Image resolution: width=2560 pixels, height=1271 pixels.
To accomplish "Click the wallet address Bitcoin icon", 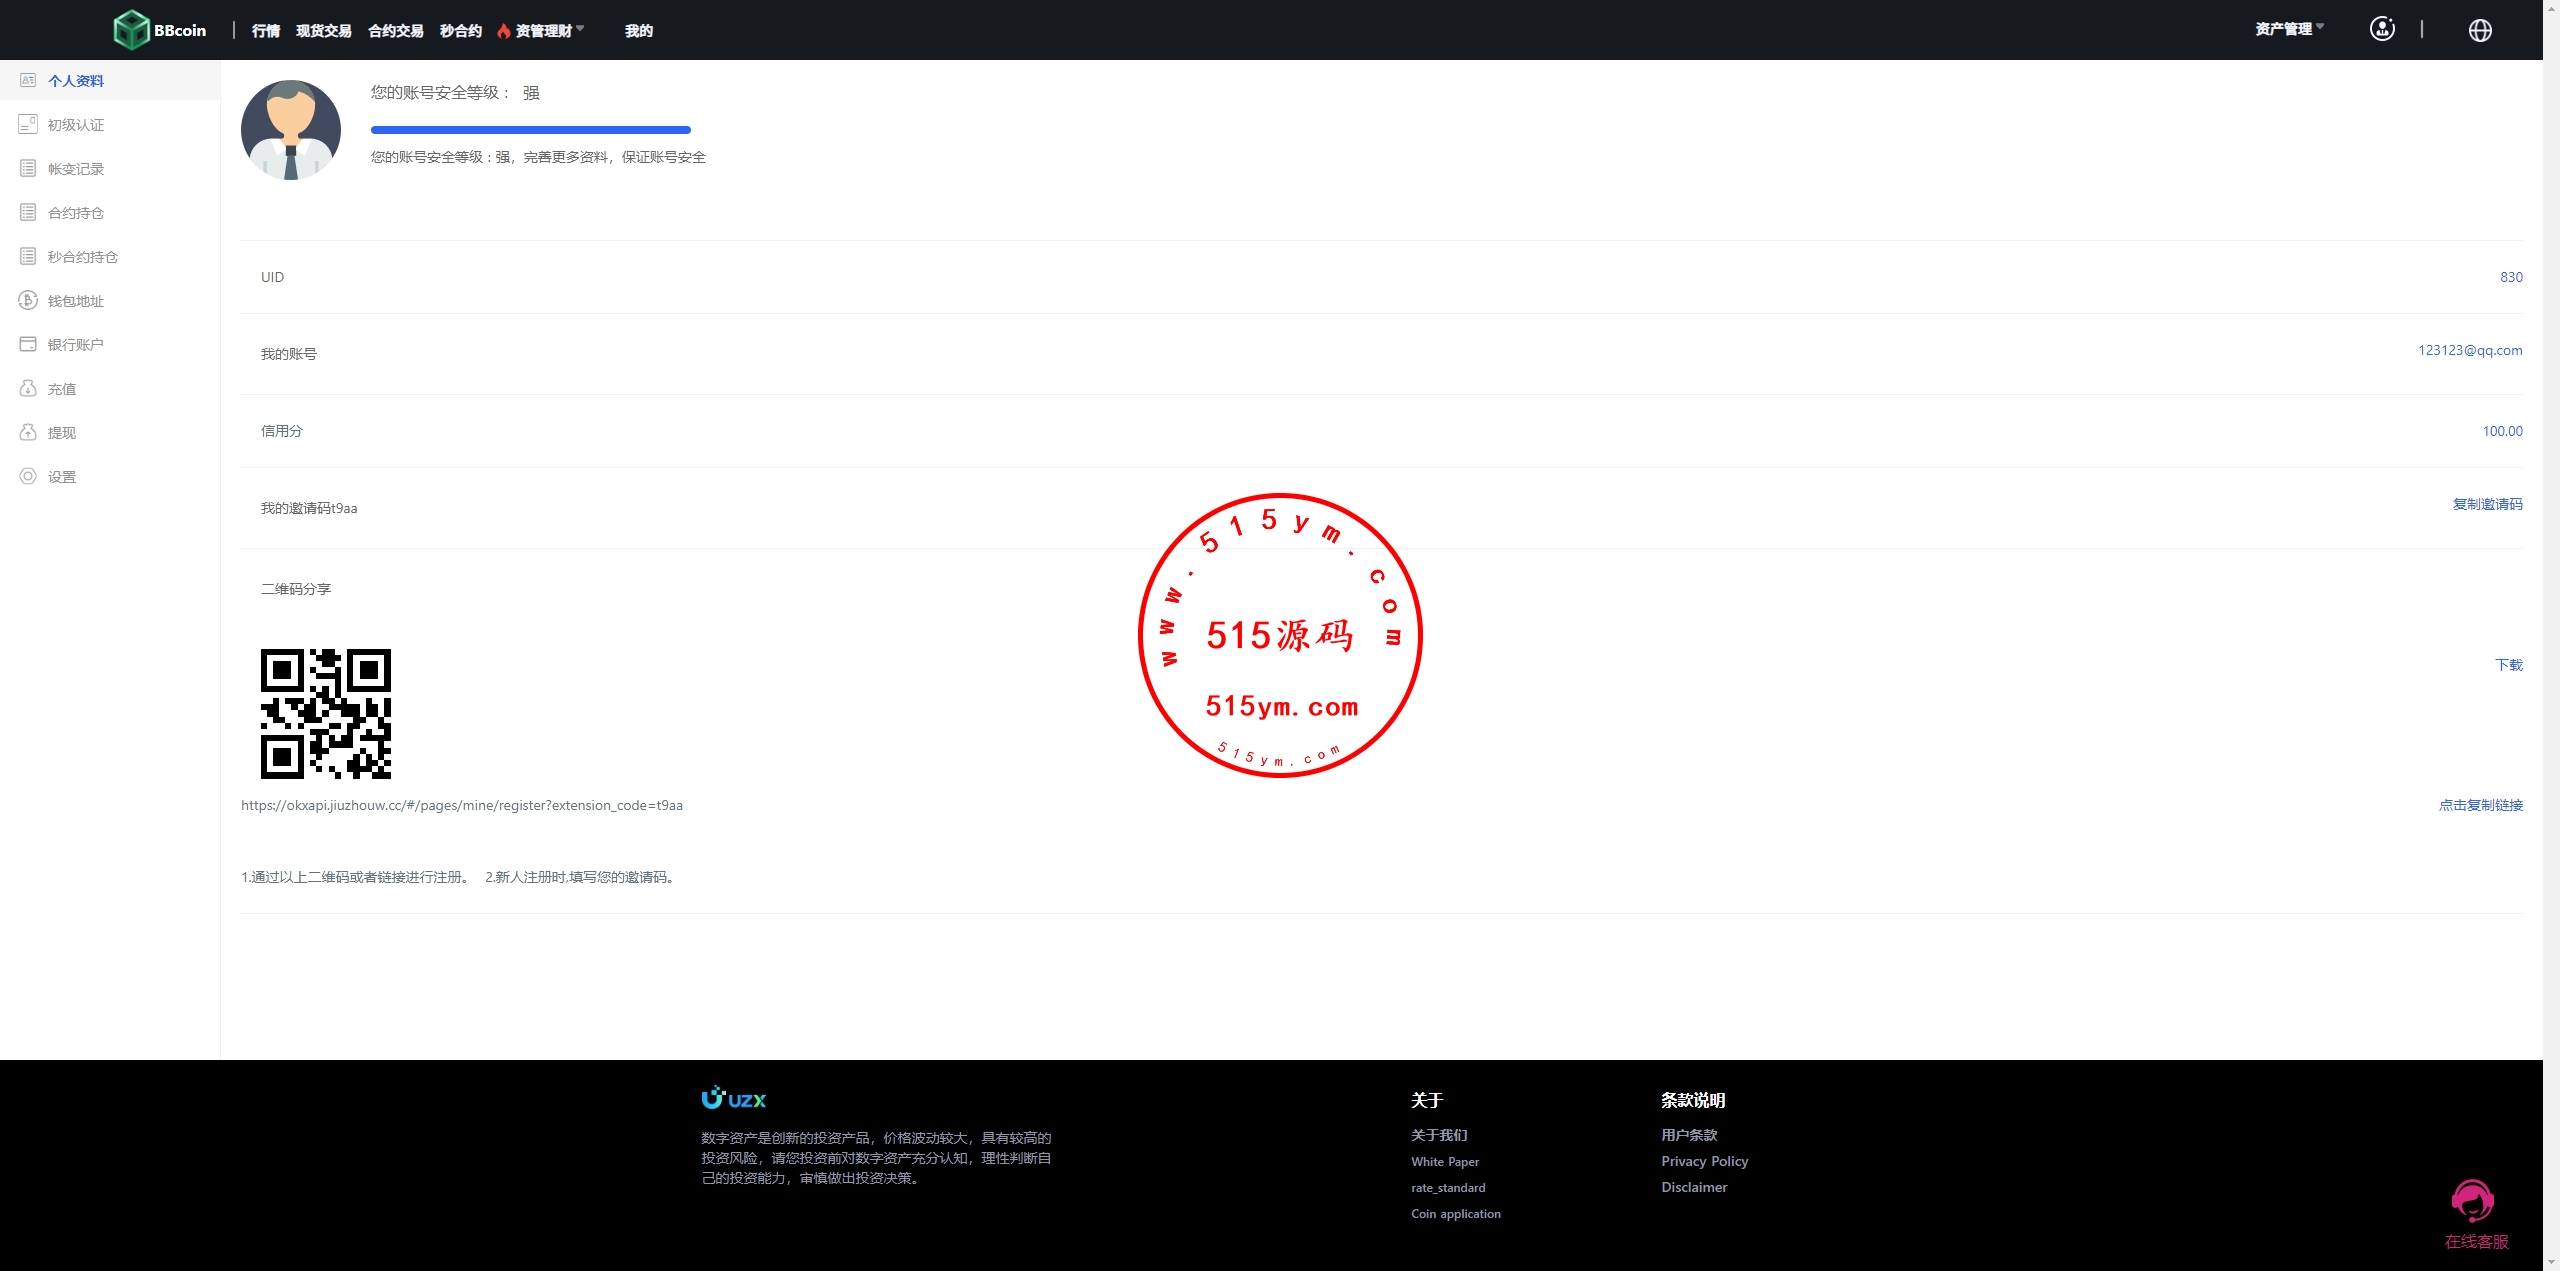I will [x=28, y=300].
